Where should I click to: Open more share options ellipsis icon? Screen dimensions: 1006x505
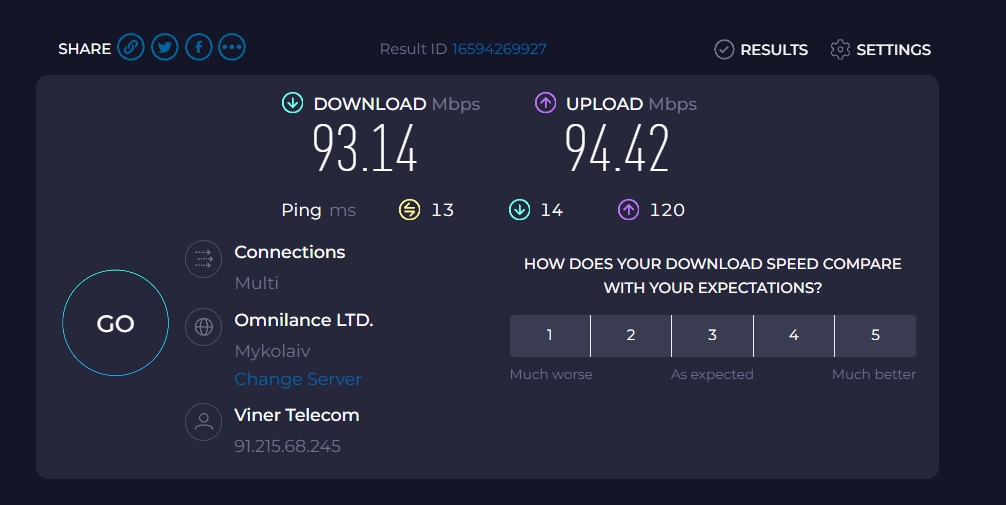coord(232,47)
